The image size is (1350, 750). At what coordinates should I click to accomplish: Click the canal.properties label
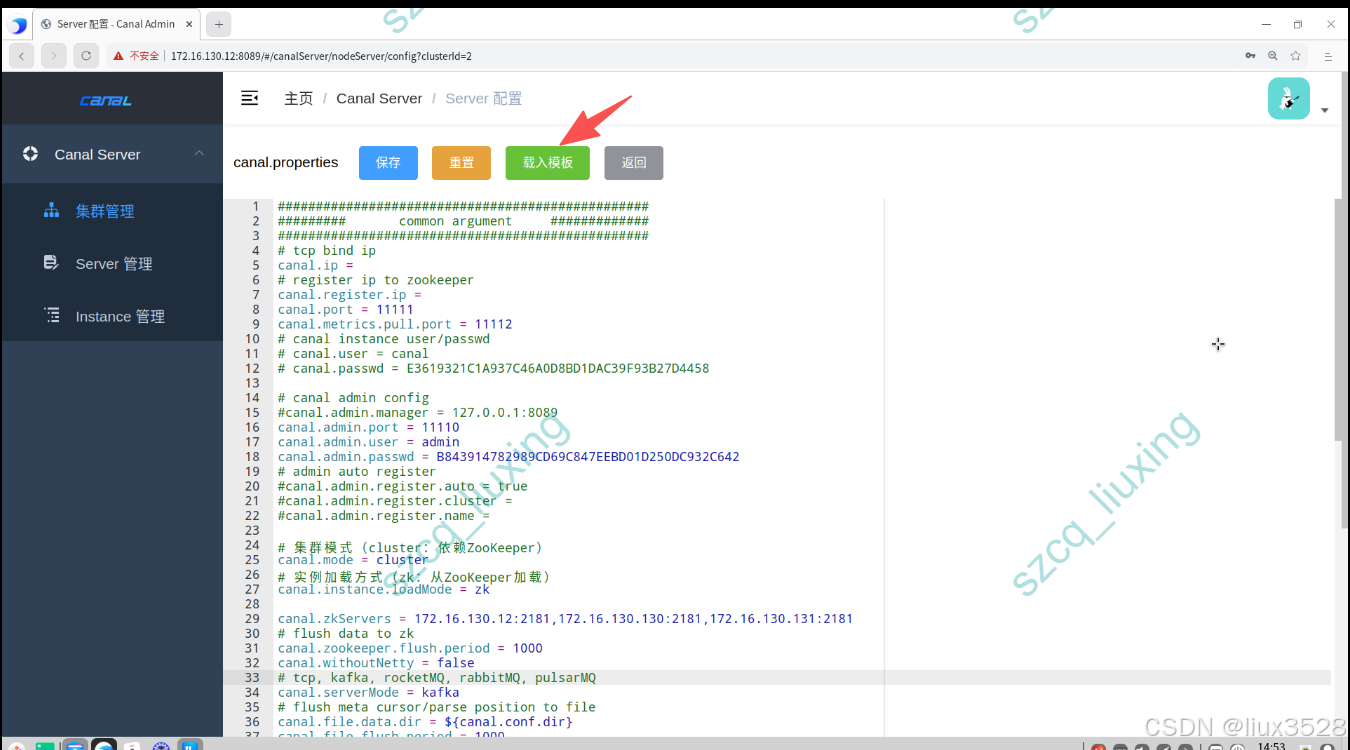[286, 162]
